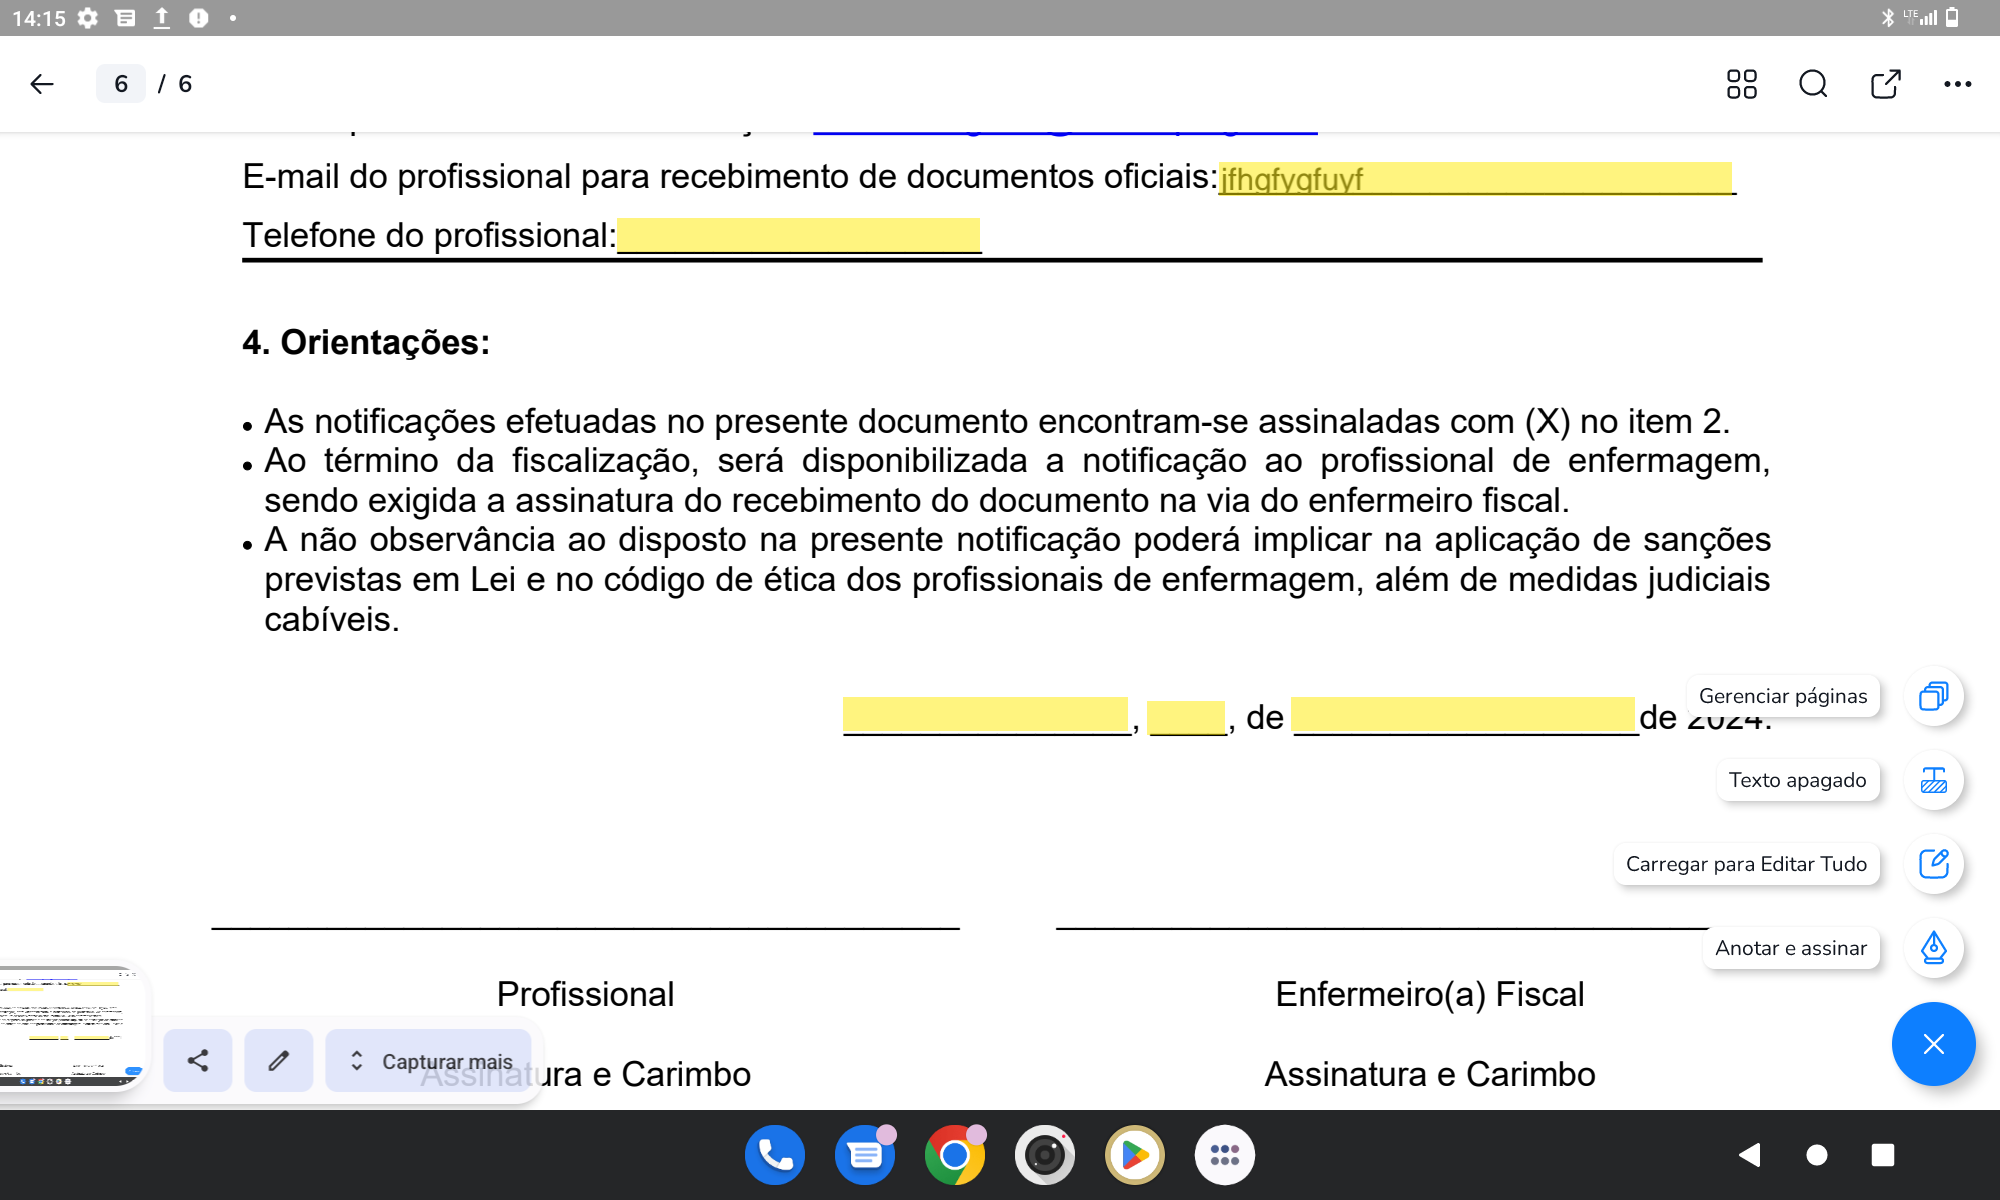The image size is (2000, 1200).
Task: Tap the news status bar icon
Action: 125,18
